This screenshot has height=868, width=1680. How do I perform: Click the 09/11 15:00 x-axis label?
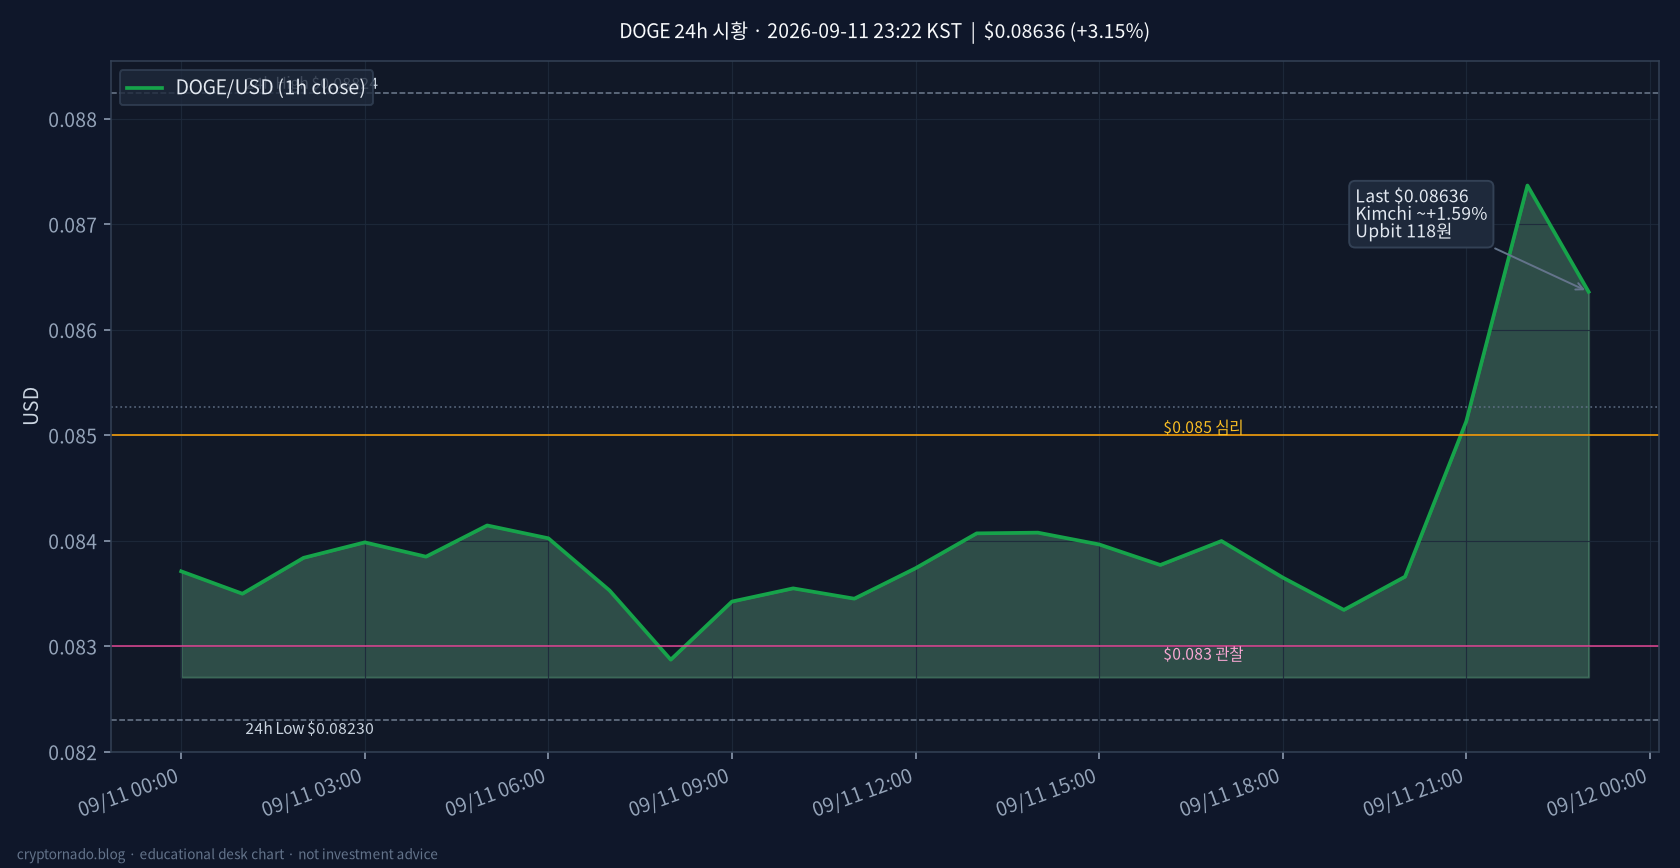pyautogui.click(x=1046, y=792)
